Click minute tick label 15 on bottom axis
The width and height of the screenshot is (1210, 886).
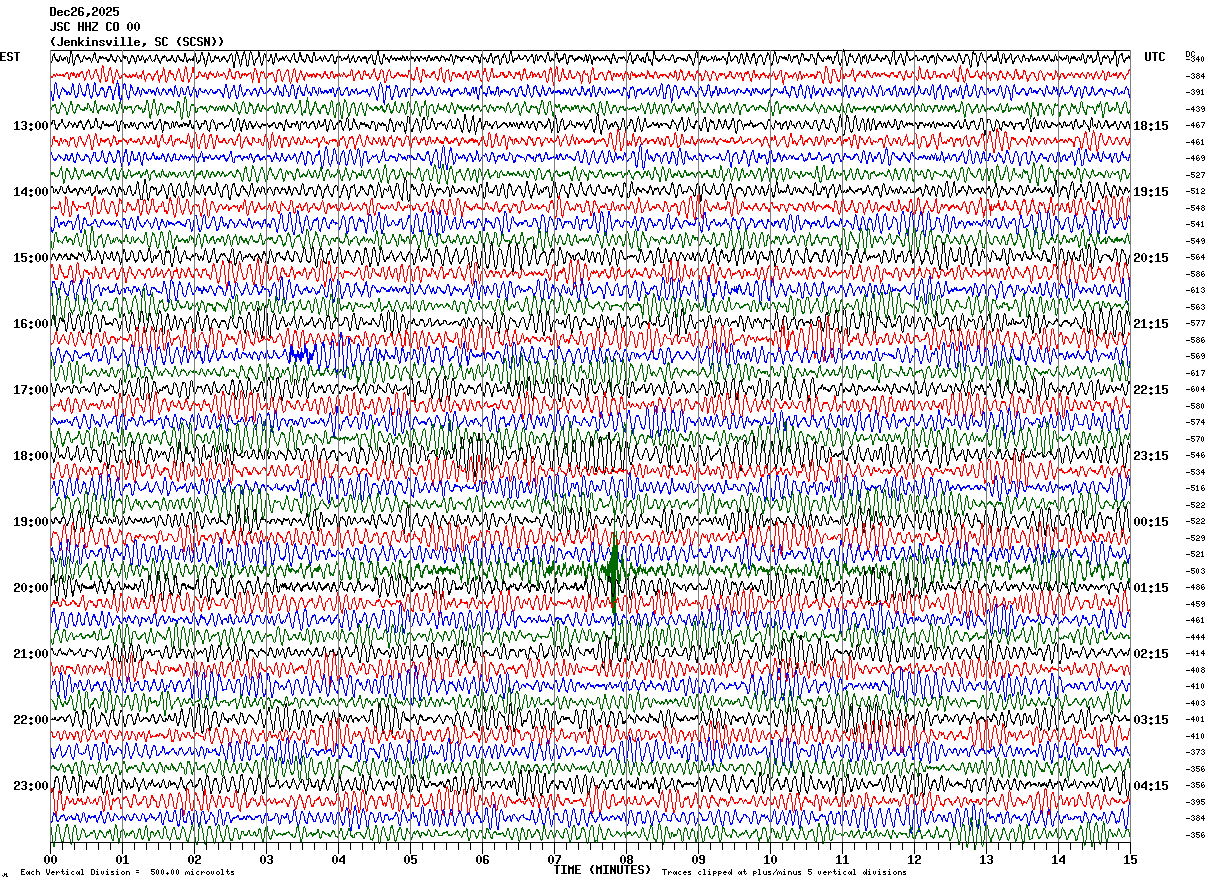(x=1130, y=859)
